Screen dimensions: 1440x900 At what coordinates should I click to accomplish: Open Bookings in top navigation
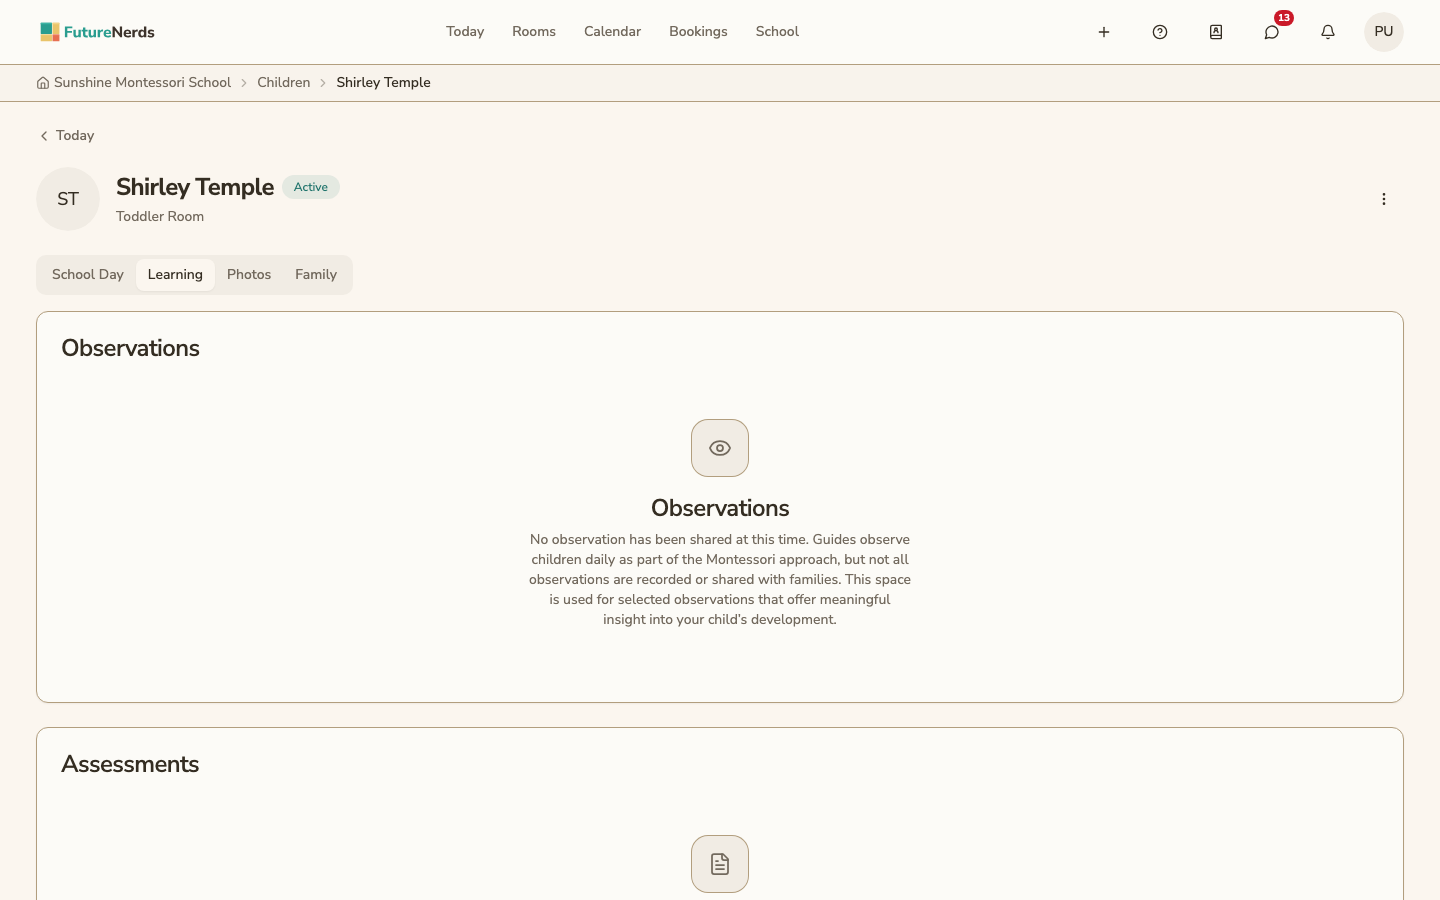pos(698,32)
